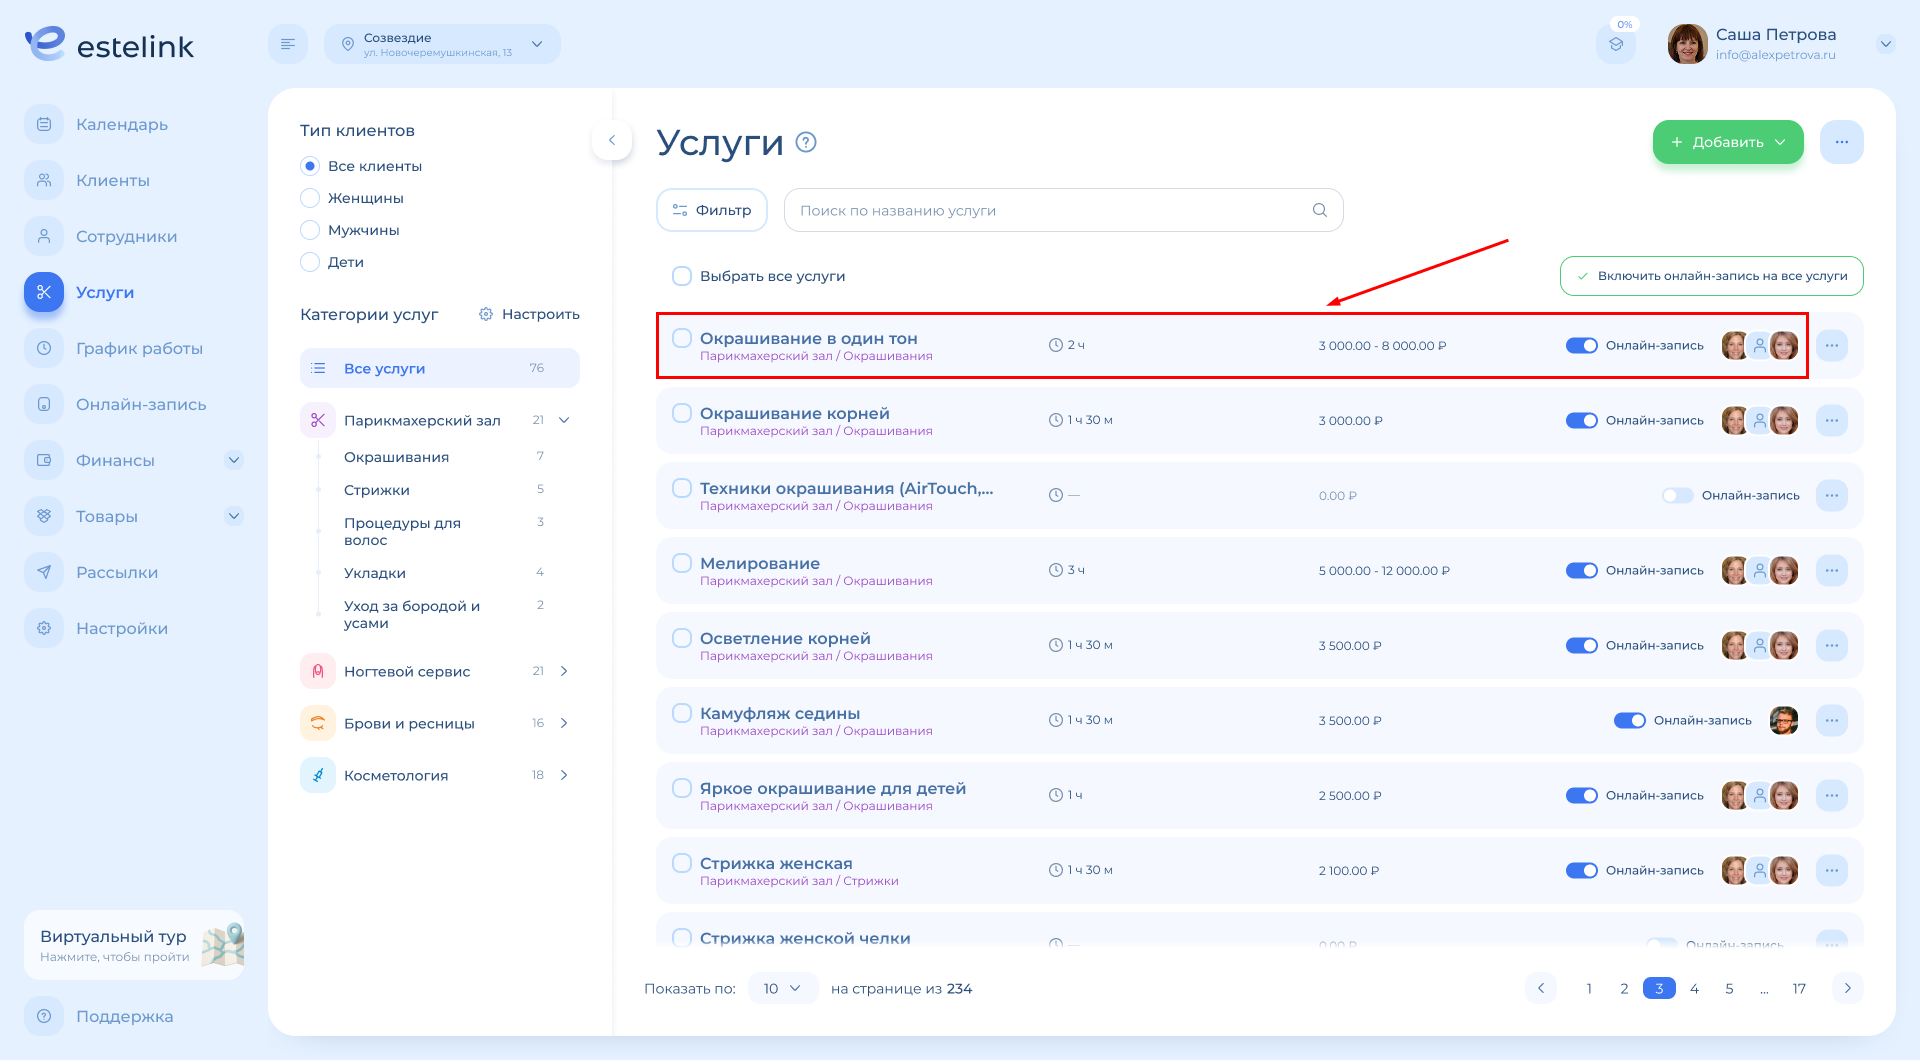Disable online booking toggle for Окрашивание корней

[1581, 420]
